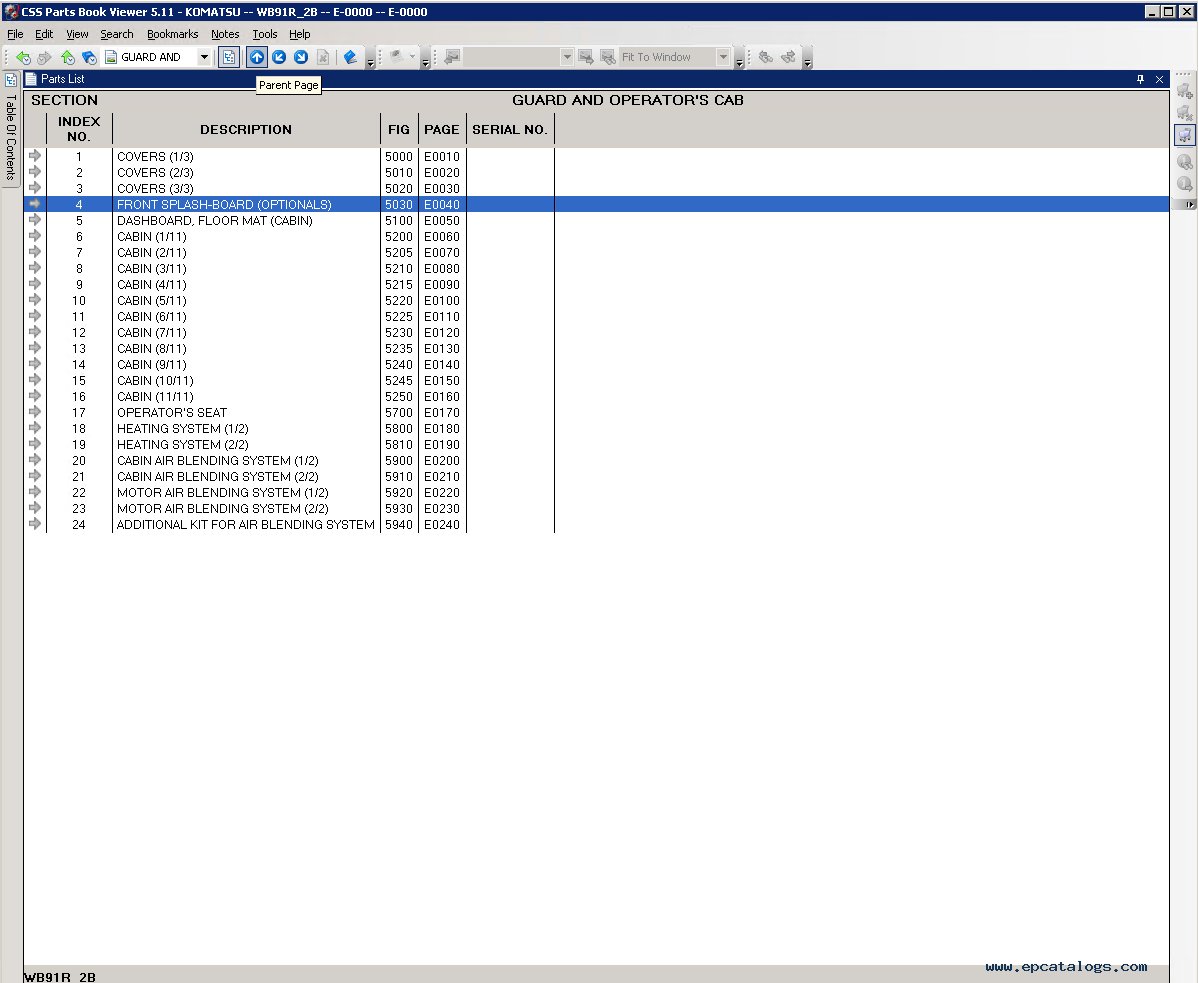This screenshot has width=1198, height=983.
Task: Click the blue history icon with clock
Action: (89, 57)
